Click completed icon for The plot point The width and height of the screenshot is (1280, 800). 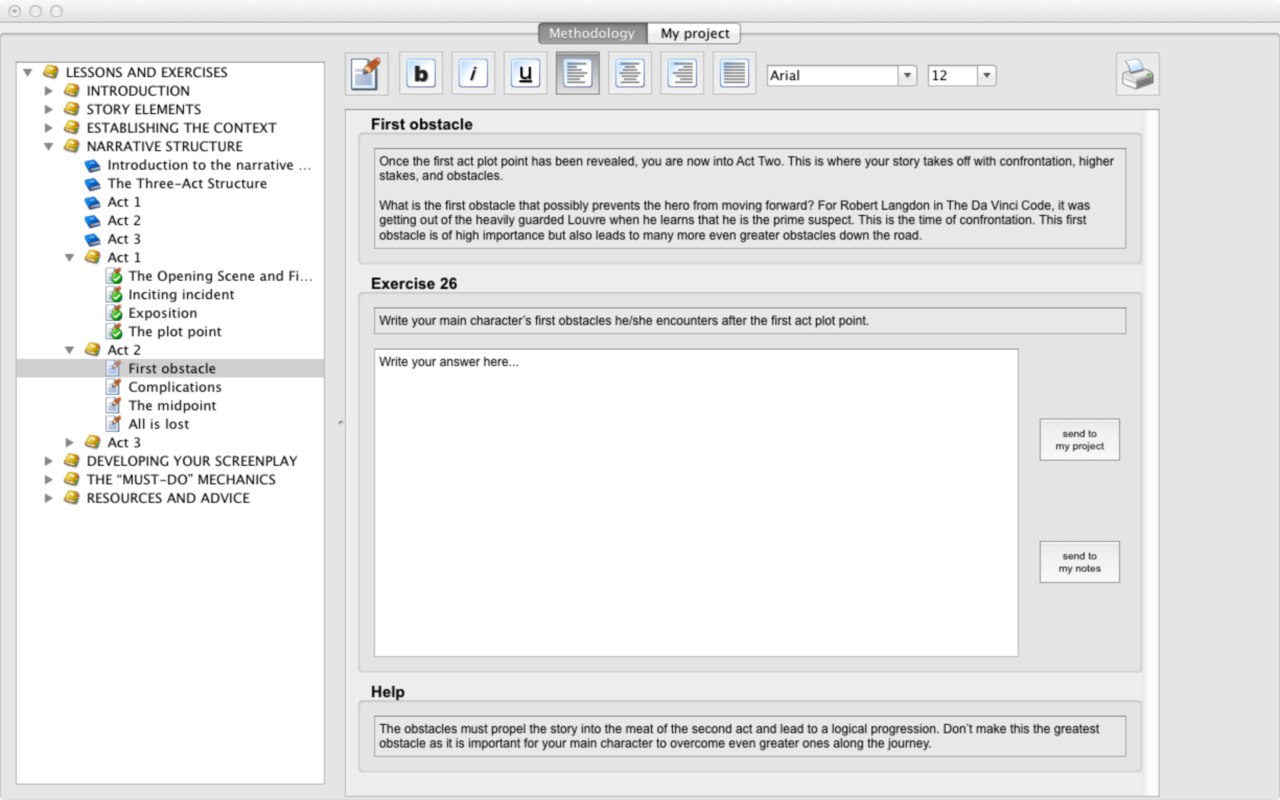[114, 331]
